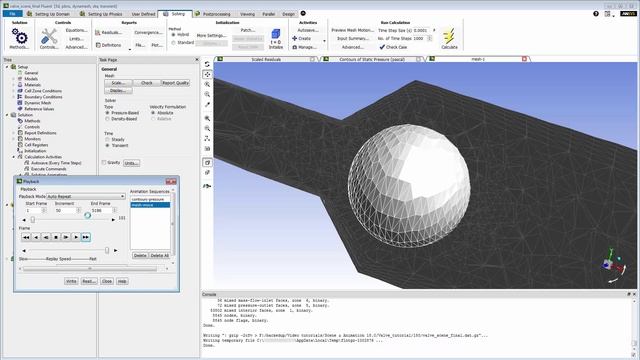Collapse the Setup tree node
The height and width of the screenshot is (360, 640).
(x=7, y=67)
